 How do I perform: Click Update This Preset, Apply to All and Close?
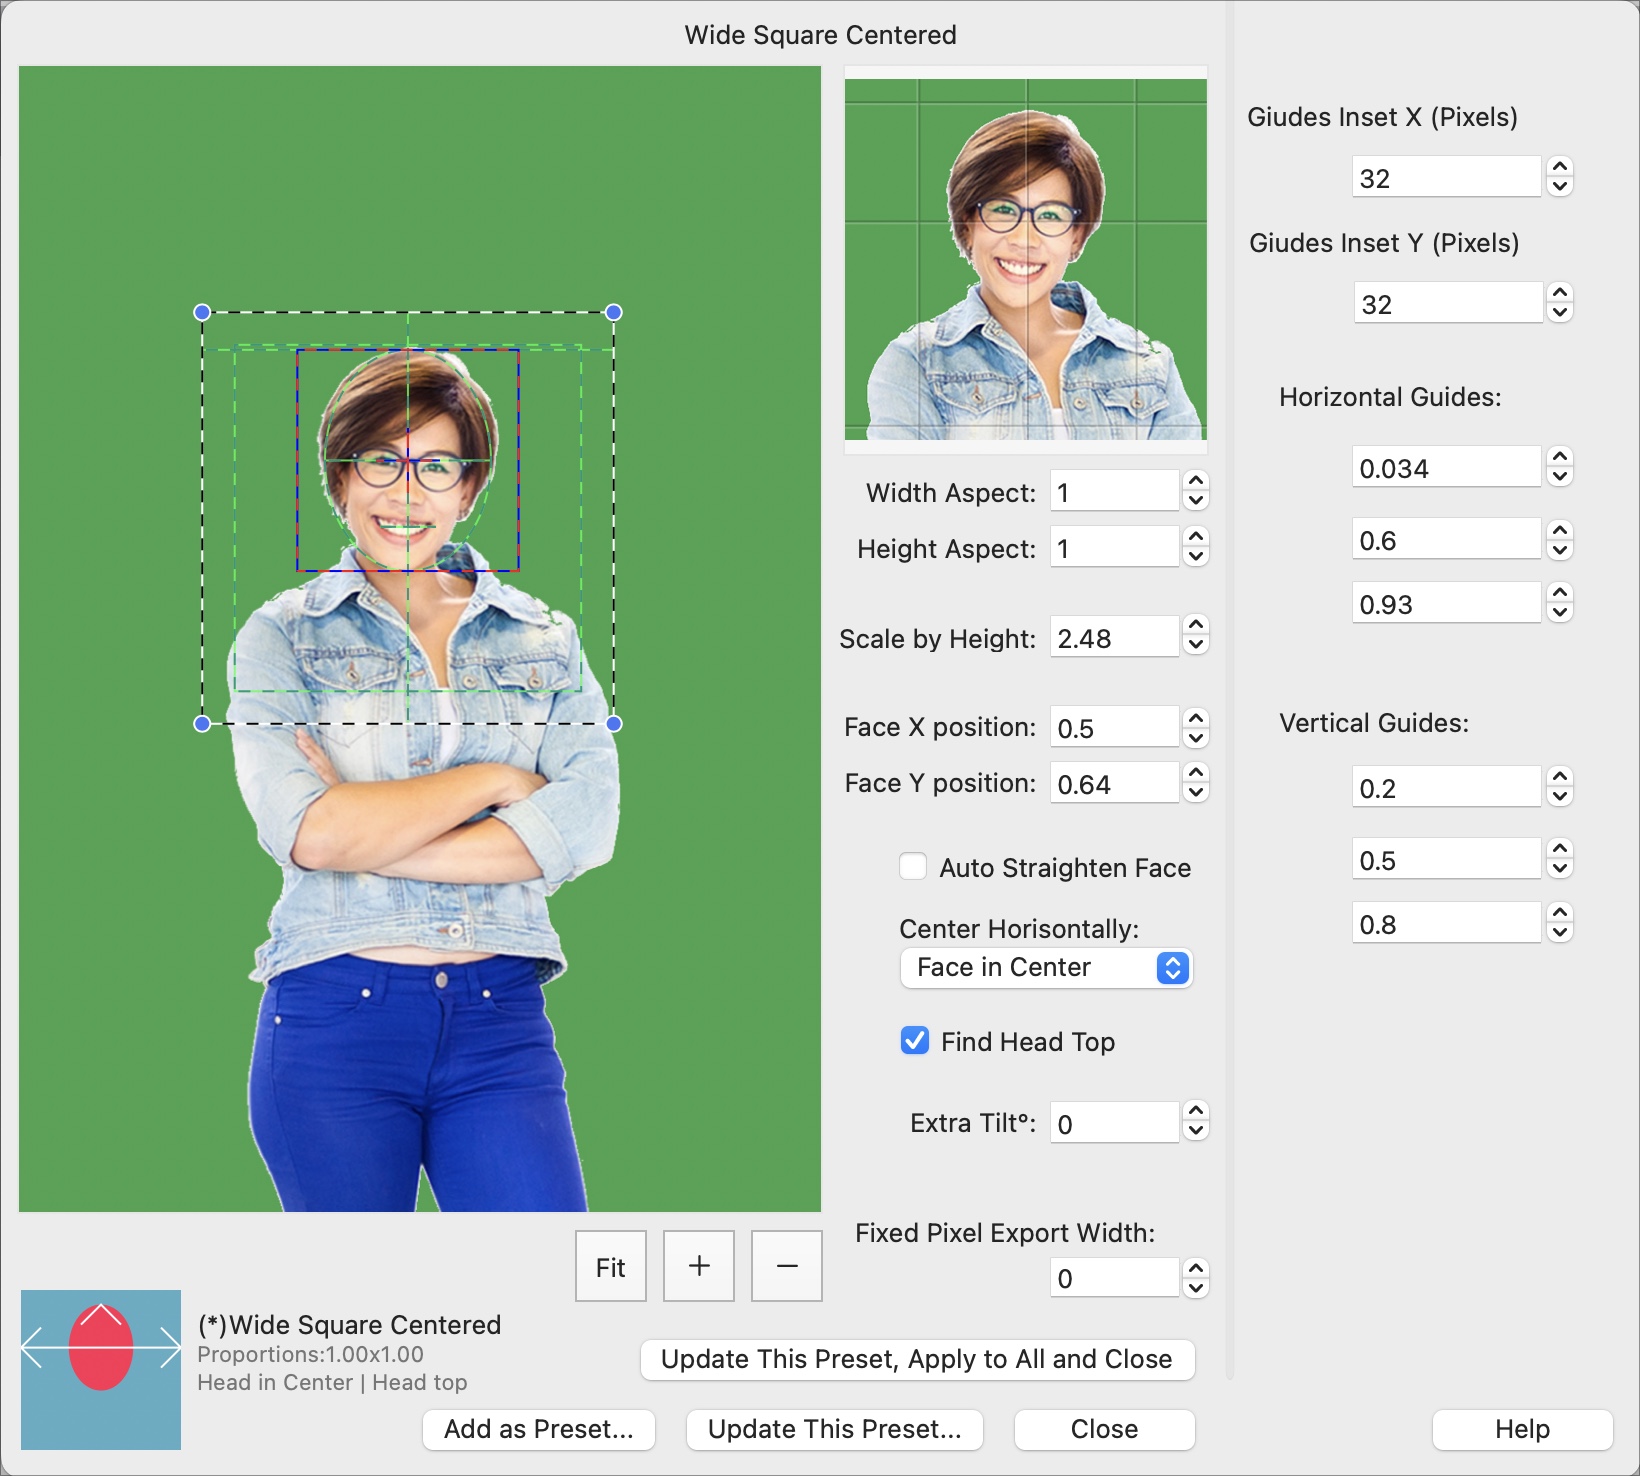[x=917, y=1359]
